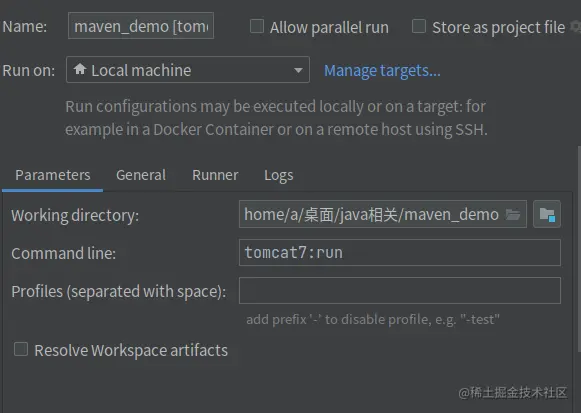This screenshot has height=413, width=581.
Task: Enable Allow parallel run checkbox
Action: (257, 26)
